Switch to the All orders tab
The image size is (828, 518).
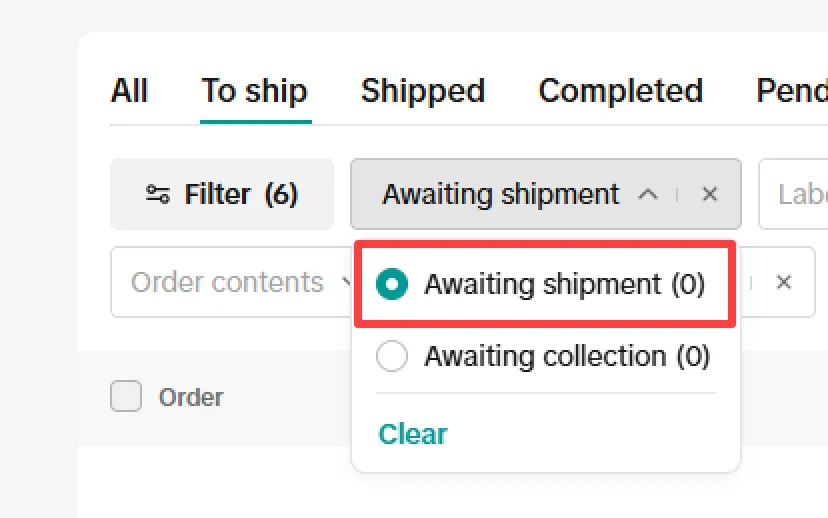coord(129,91)
